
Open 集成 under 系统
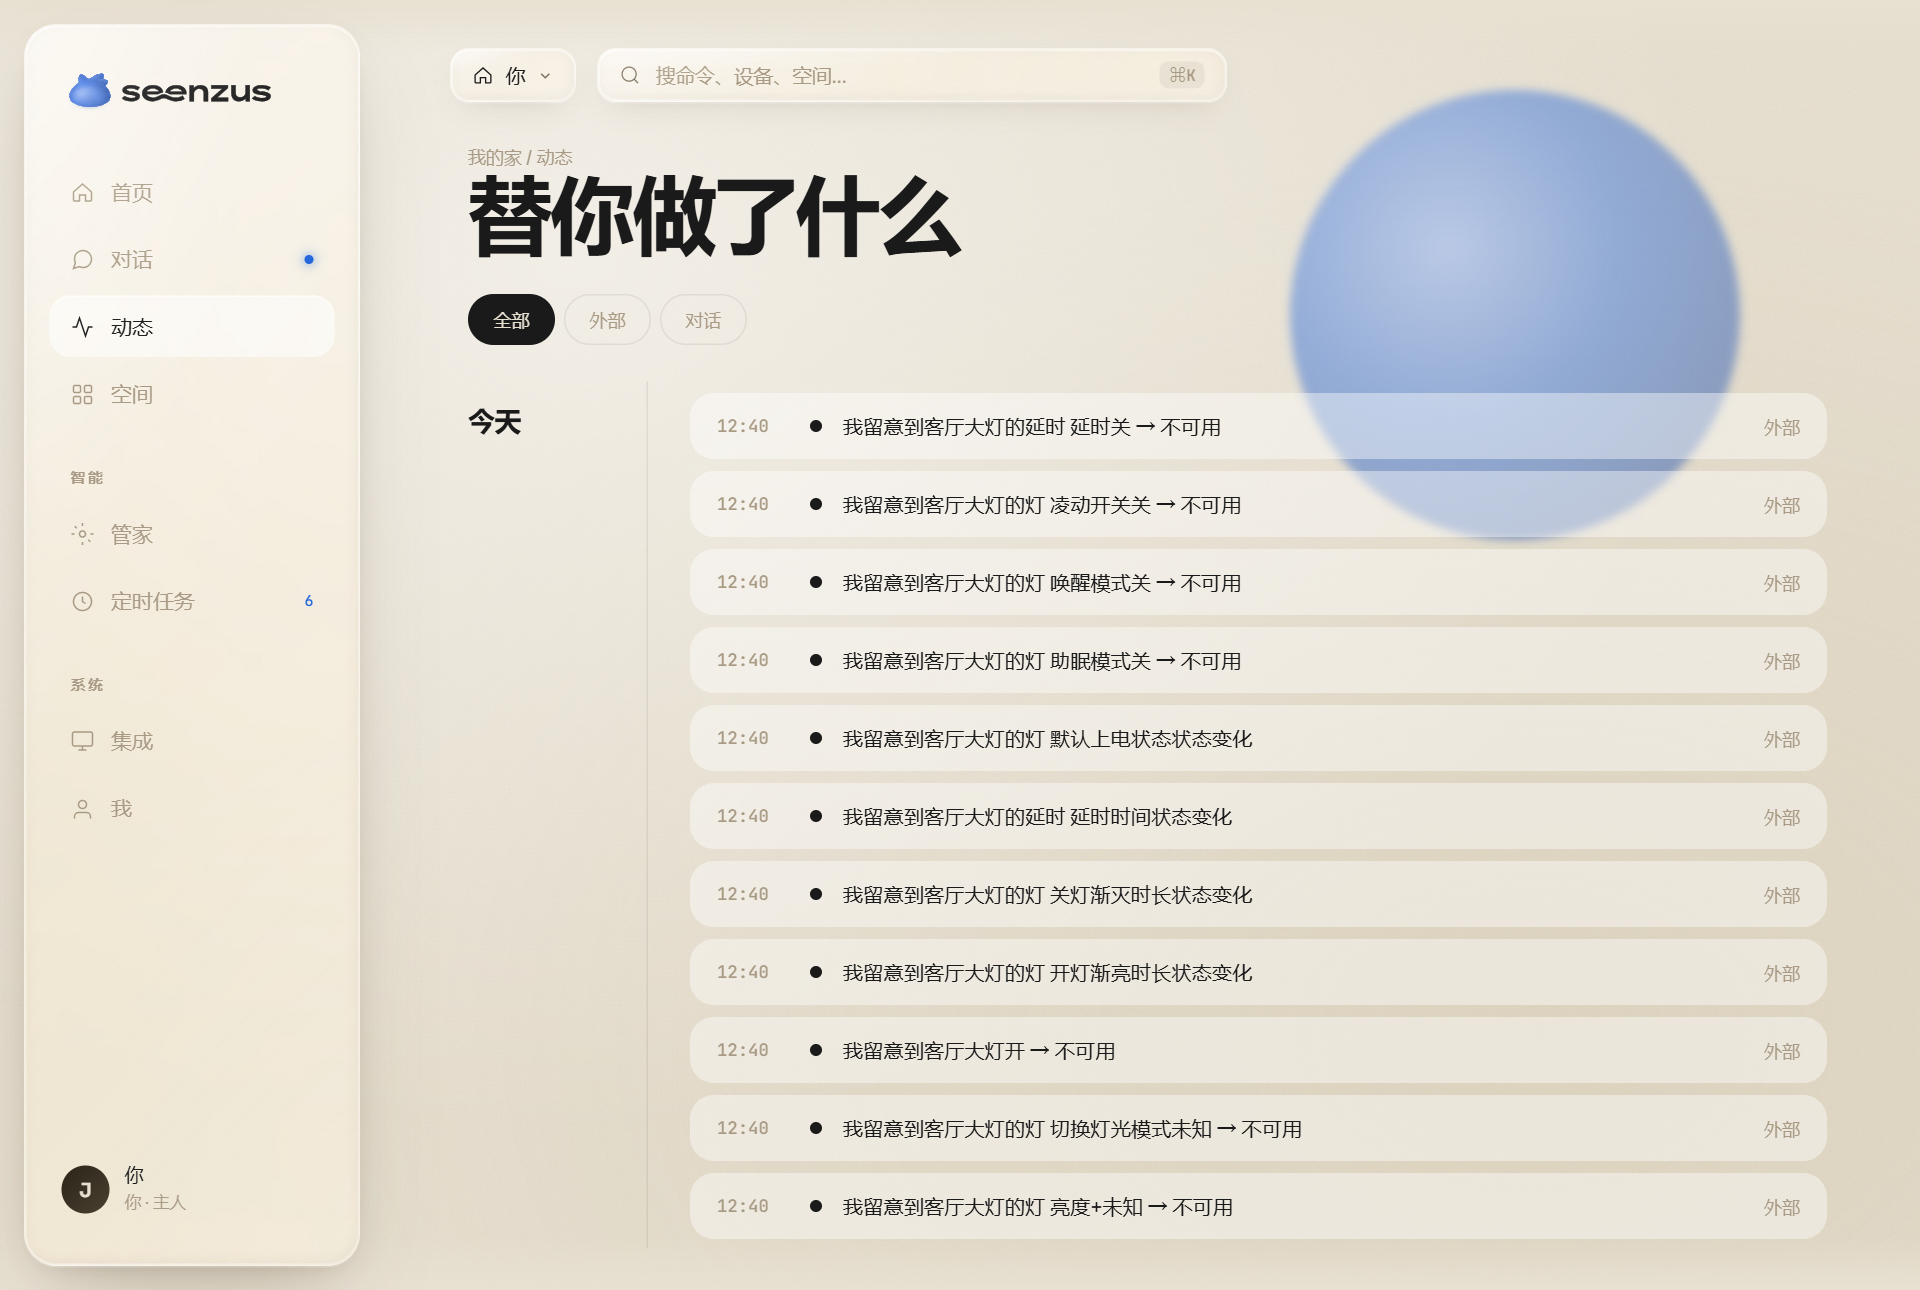point(192,741)
